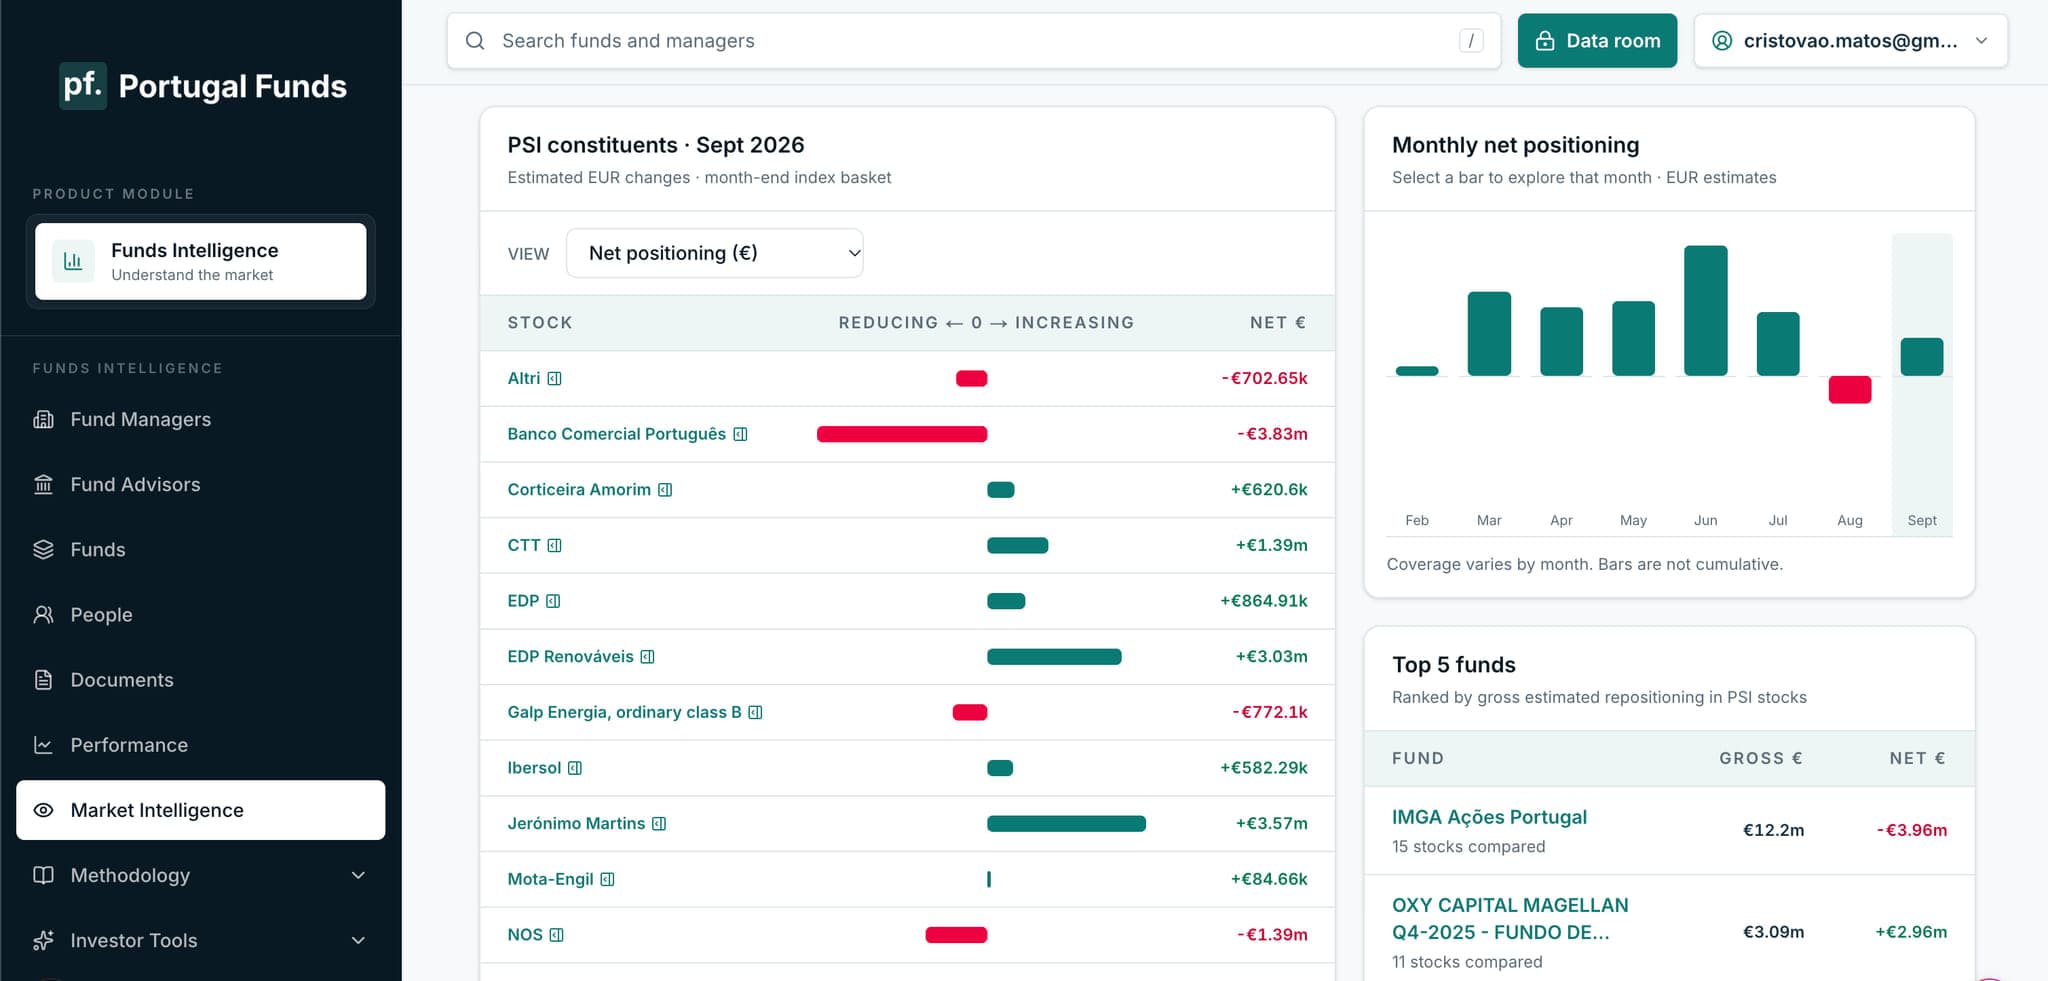Click the panel icon next to Jerónimo Martins

coord(659,824)
